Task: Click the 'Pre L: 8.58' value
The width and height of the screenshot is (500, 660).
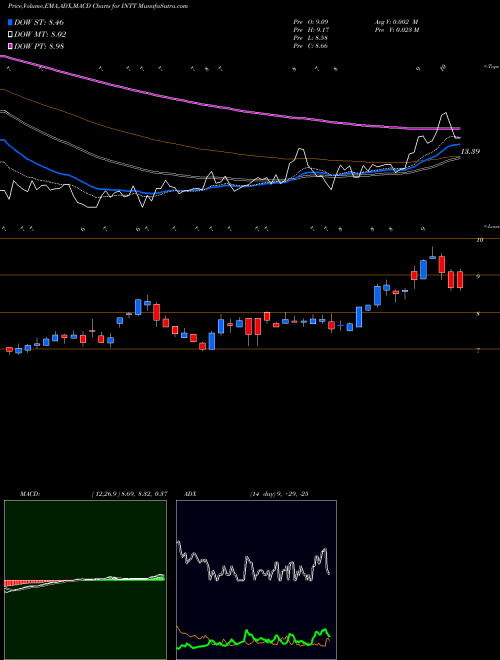Action: coord(311,38)
